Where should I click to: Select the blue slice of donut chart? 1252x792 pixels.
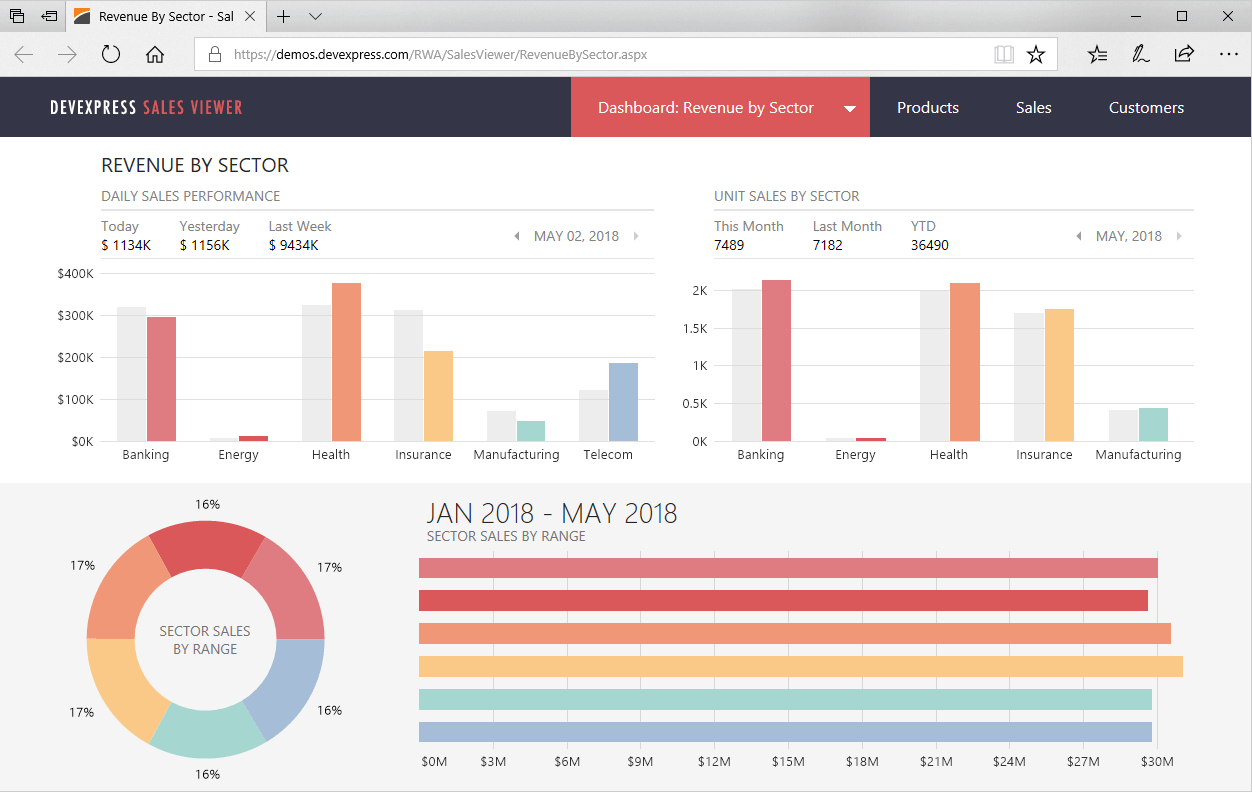(289, 688)
